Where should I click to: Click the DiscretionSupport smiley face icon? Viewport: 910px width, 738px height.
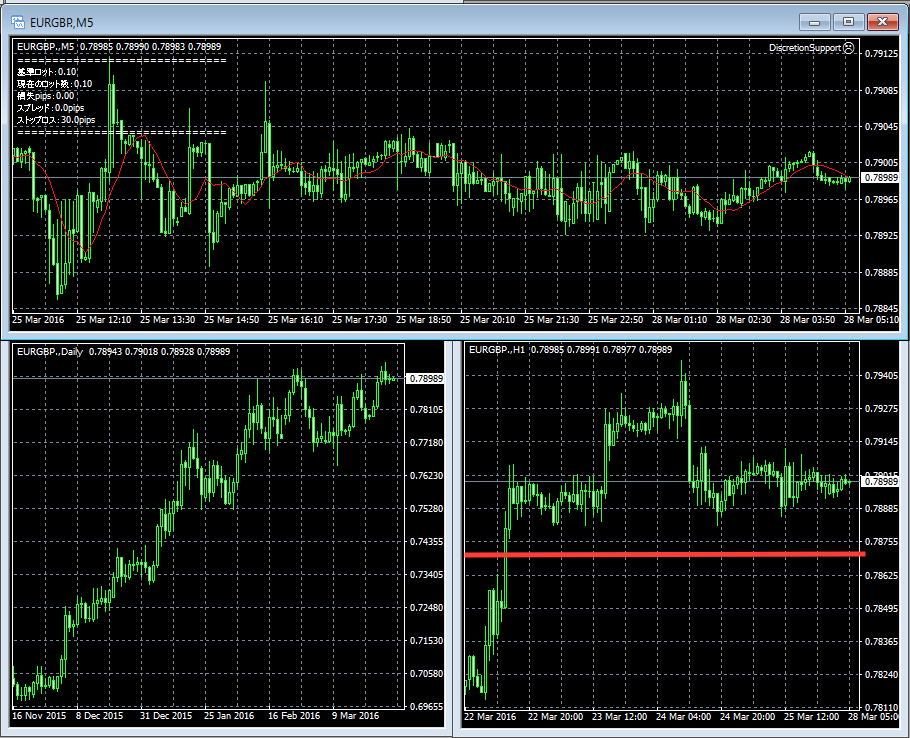848,47
